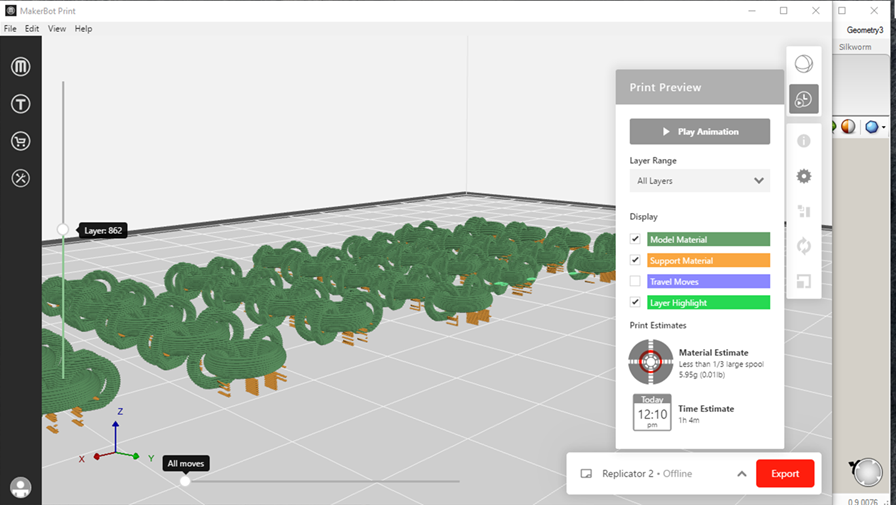Select the Replicator 2 Offline printer

click(647, 474)
